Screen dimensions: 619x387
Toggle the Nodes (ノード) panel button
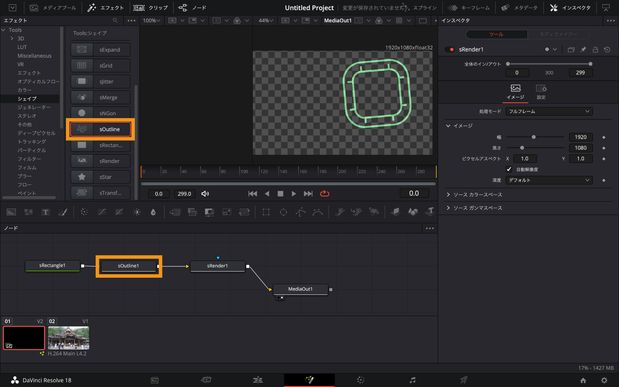pos(192,8)
